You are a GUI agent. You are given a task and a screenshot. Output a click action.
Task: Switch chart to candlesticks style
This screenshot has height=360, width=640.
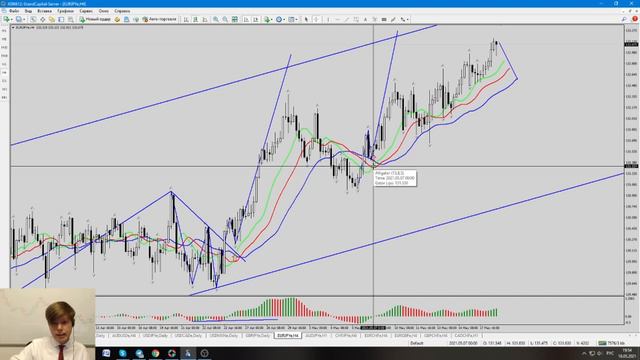coord(196,19)
